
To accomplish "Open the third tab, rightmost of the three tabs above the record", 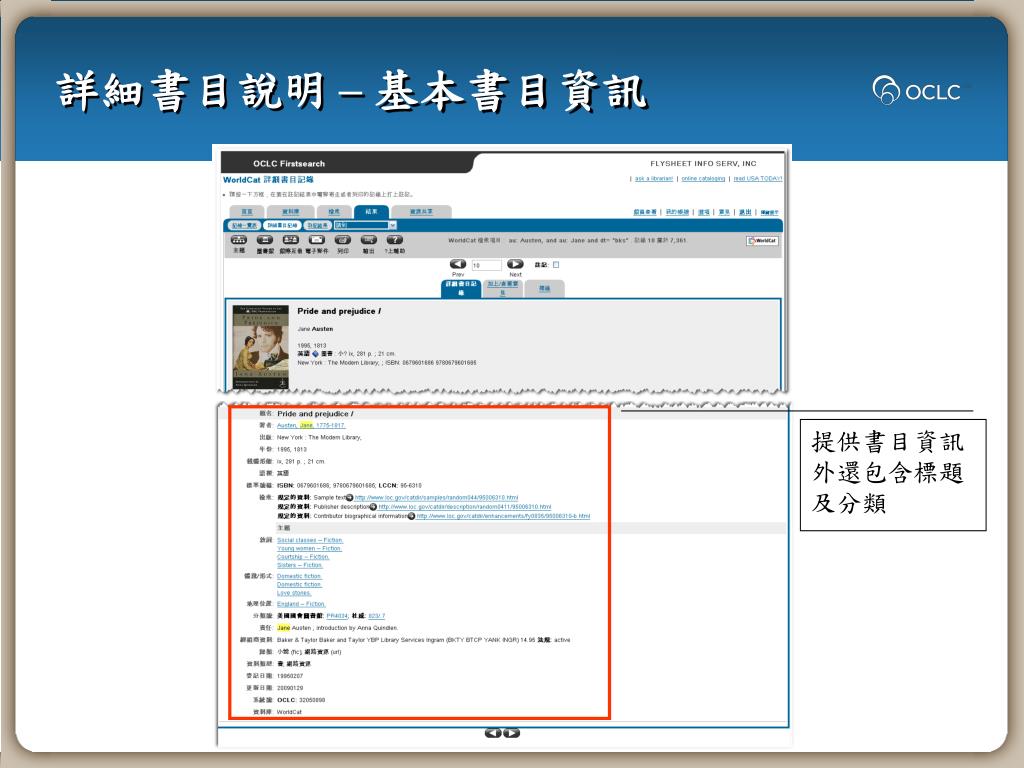I will tap(545, 289).
